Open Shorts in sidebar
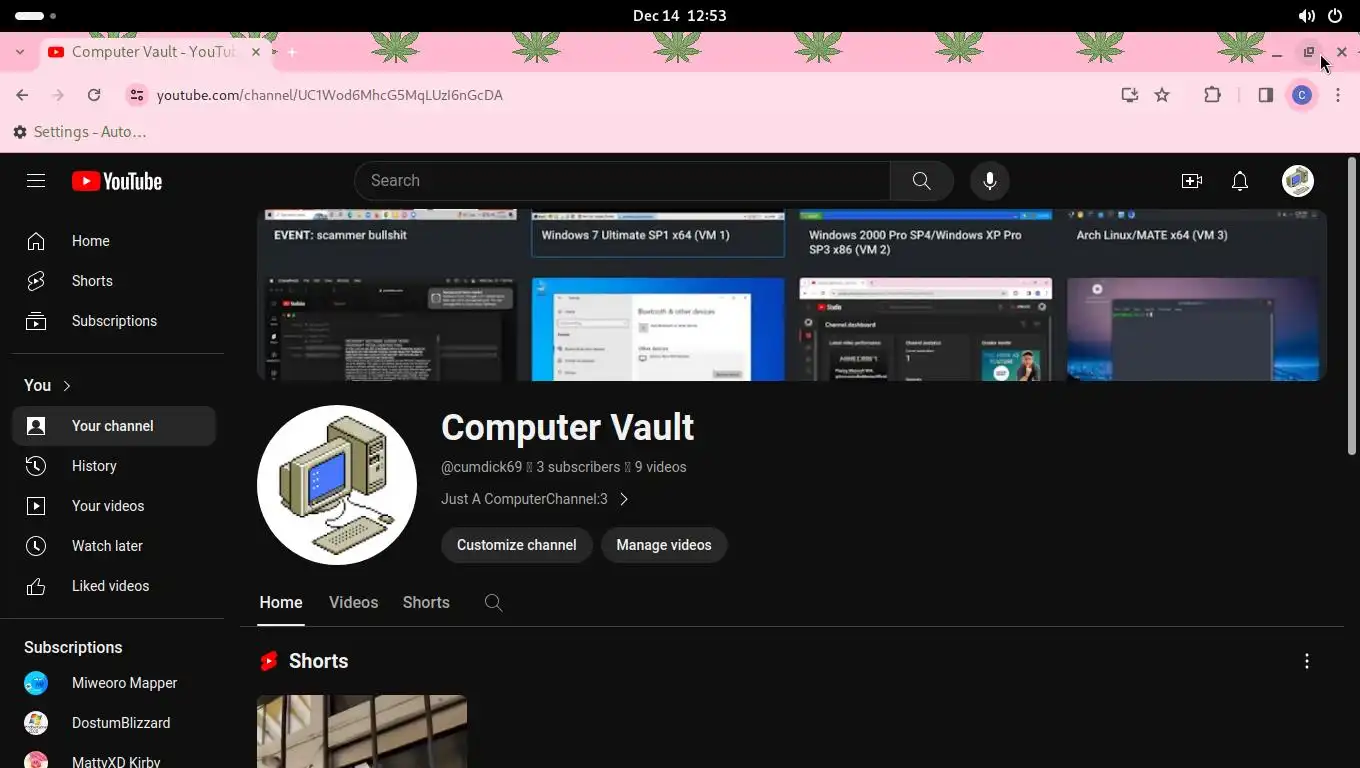The width and height of the screenshot is (1360, 768). point(114,281)
